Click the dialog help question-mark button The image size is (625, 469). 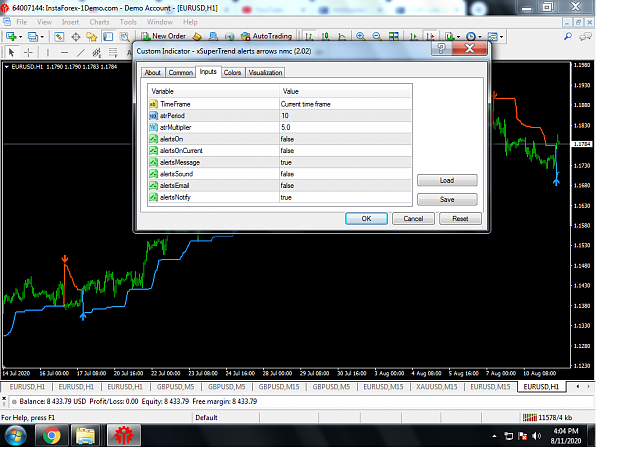pyautogui.click(x=441, y=49)
